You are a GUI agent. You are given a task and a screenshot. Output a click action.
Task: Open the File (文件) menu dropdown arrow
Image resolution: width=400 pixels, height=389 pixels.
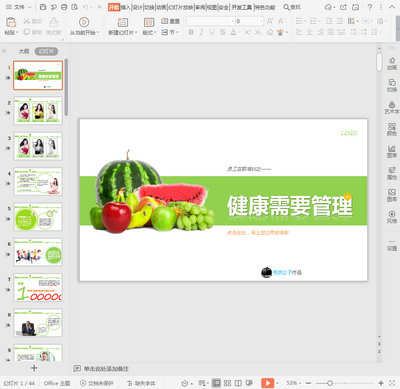pos(29,7)
